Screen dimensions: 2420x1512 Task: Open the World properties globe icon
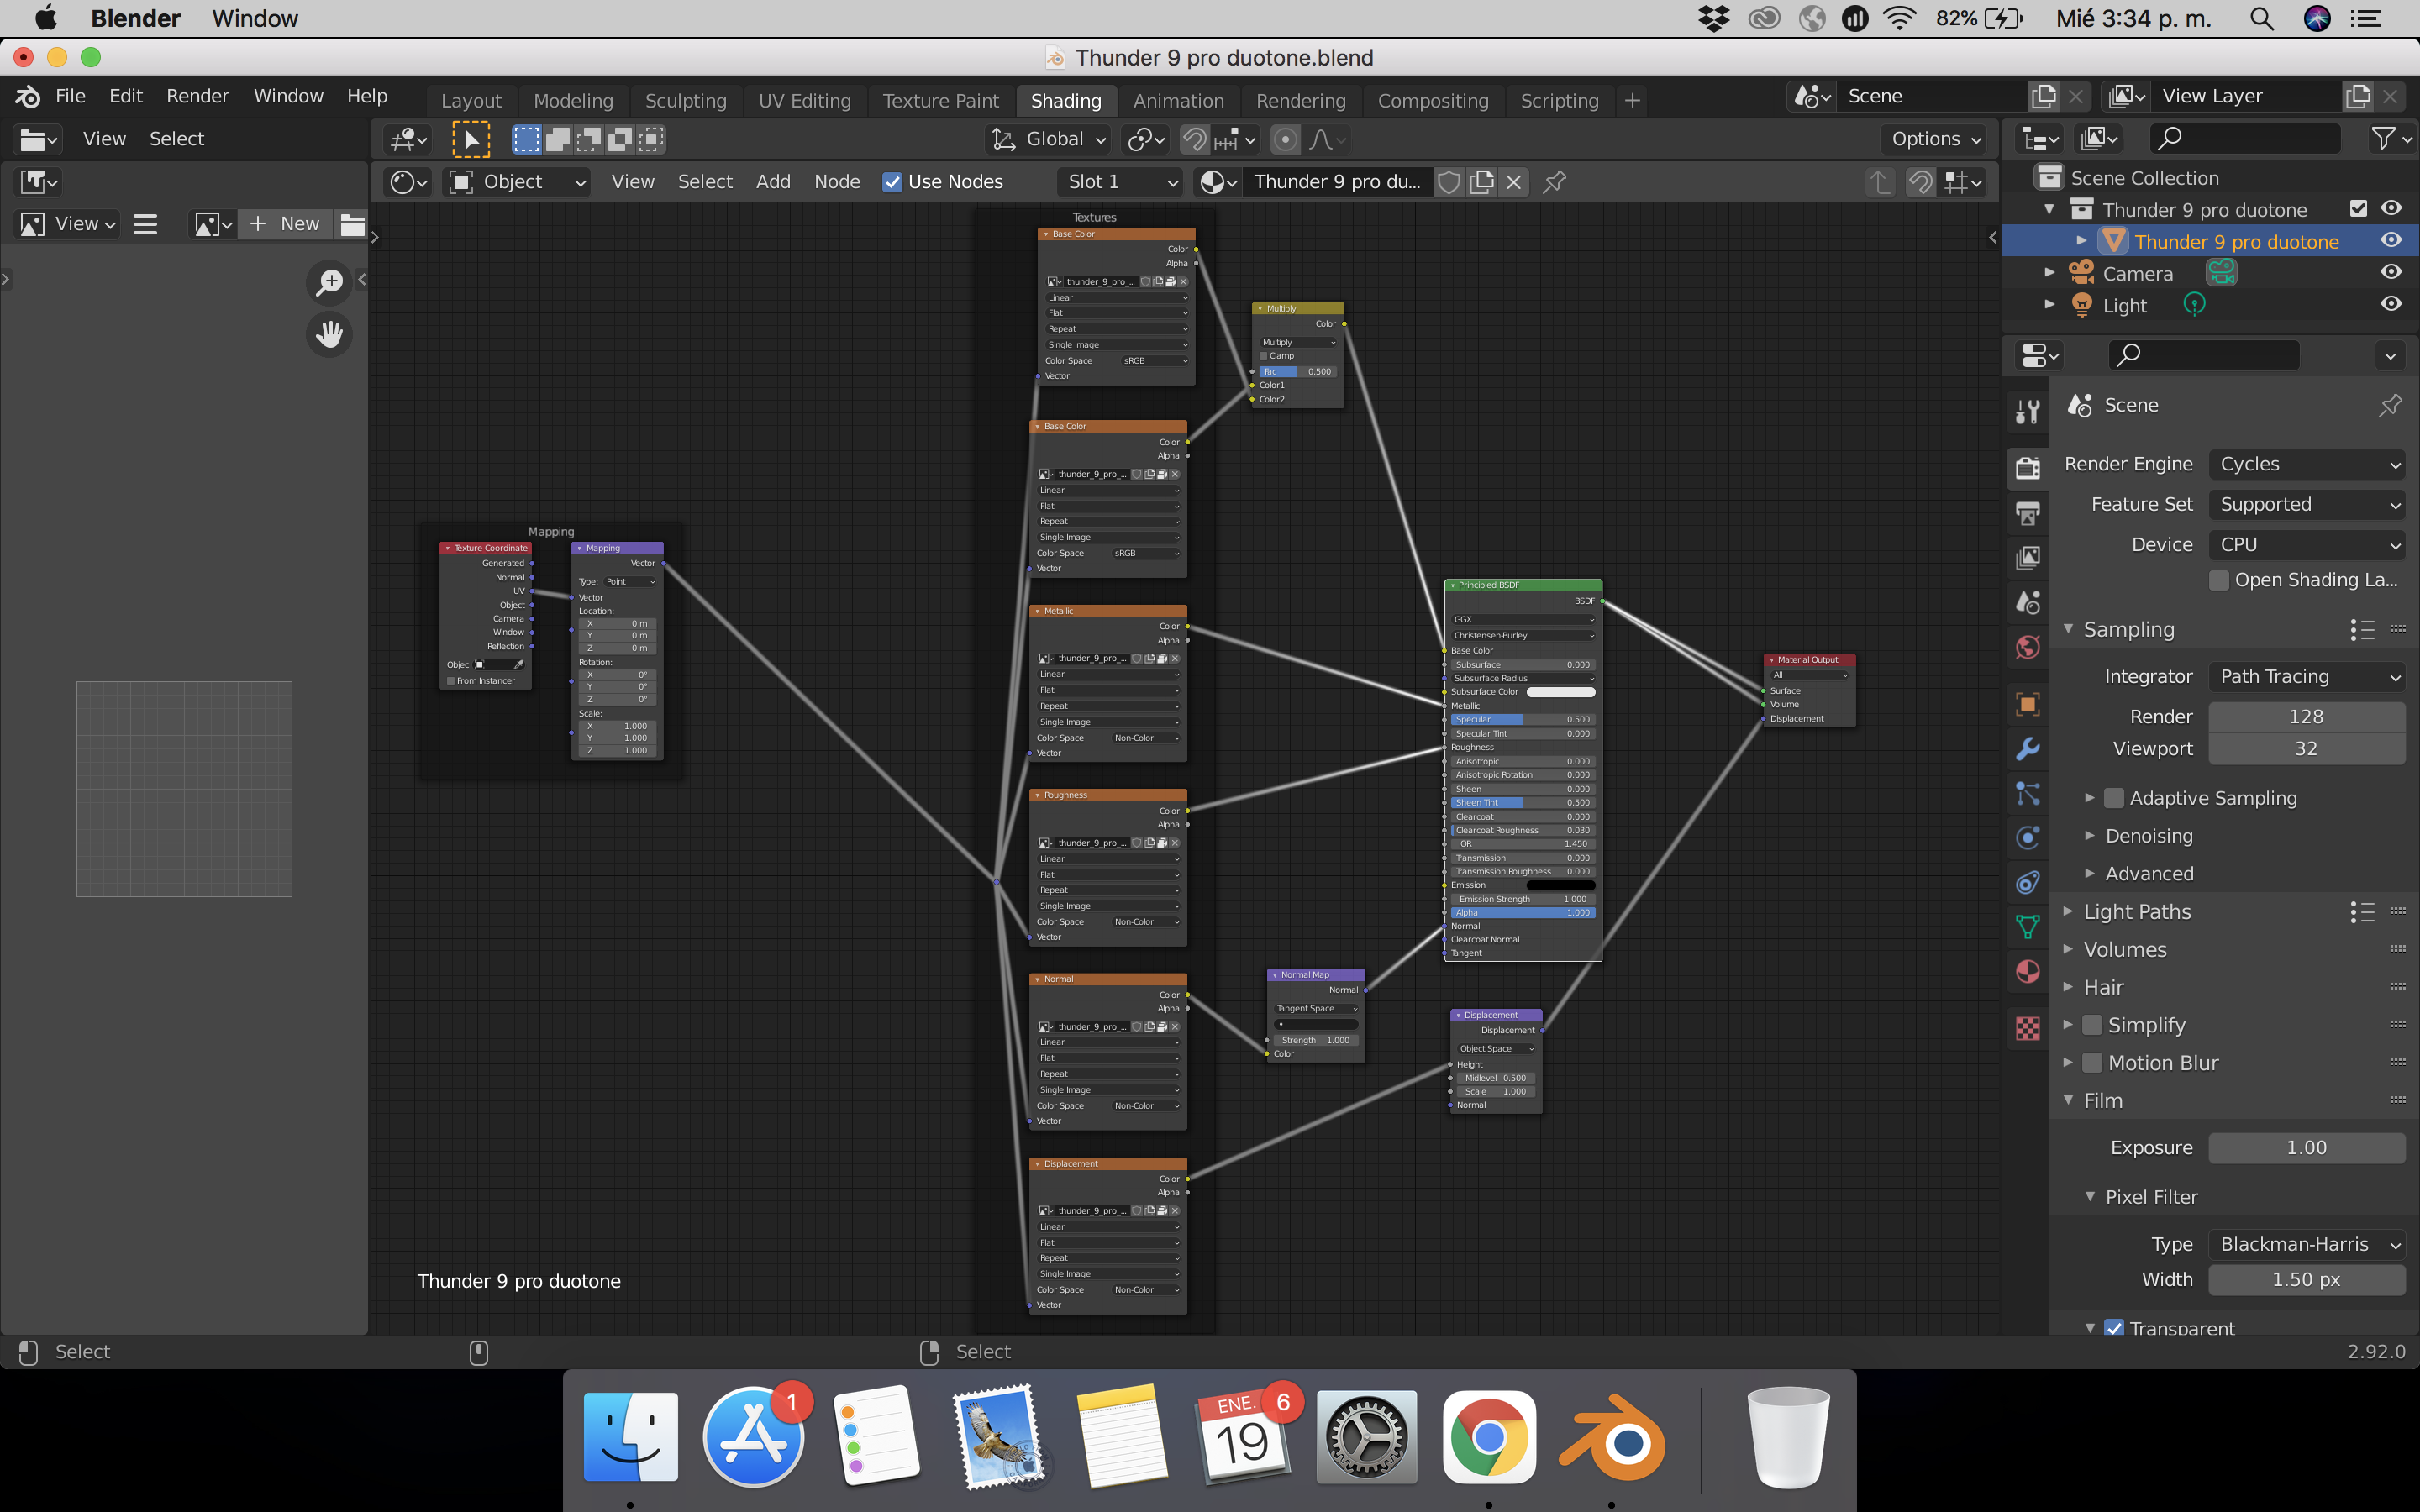[x=2027, y=647]
